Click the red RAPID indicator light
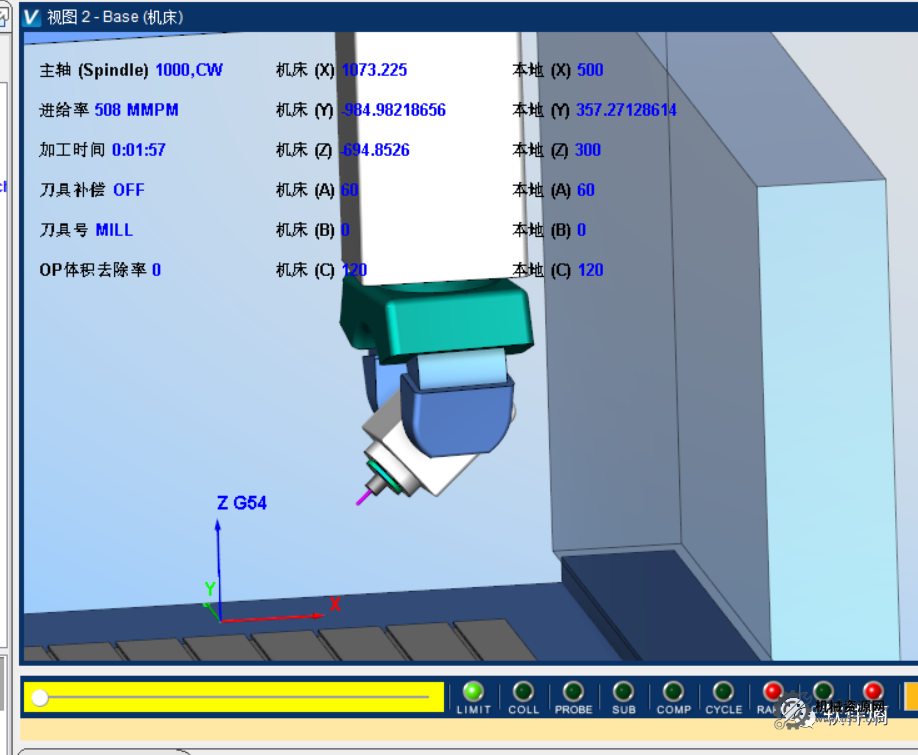Image resolution: width=918 pixels, height=755 pixels. (773, 691)
